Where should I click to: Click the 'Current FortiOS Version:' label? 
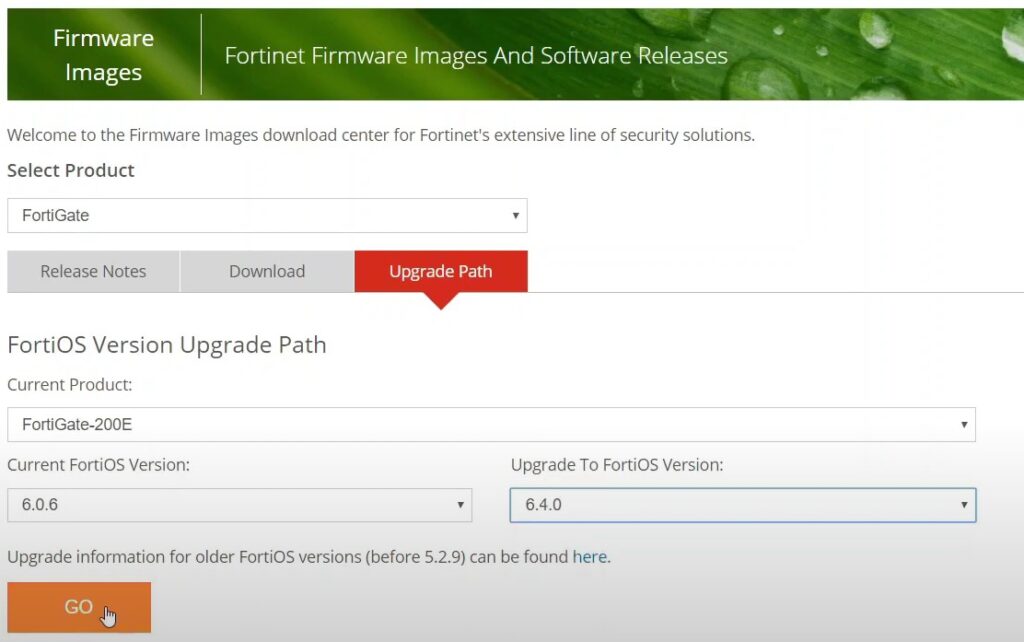[x=98, y=465]
